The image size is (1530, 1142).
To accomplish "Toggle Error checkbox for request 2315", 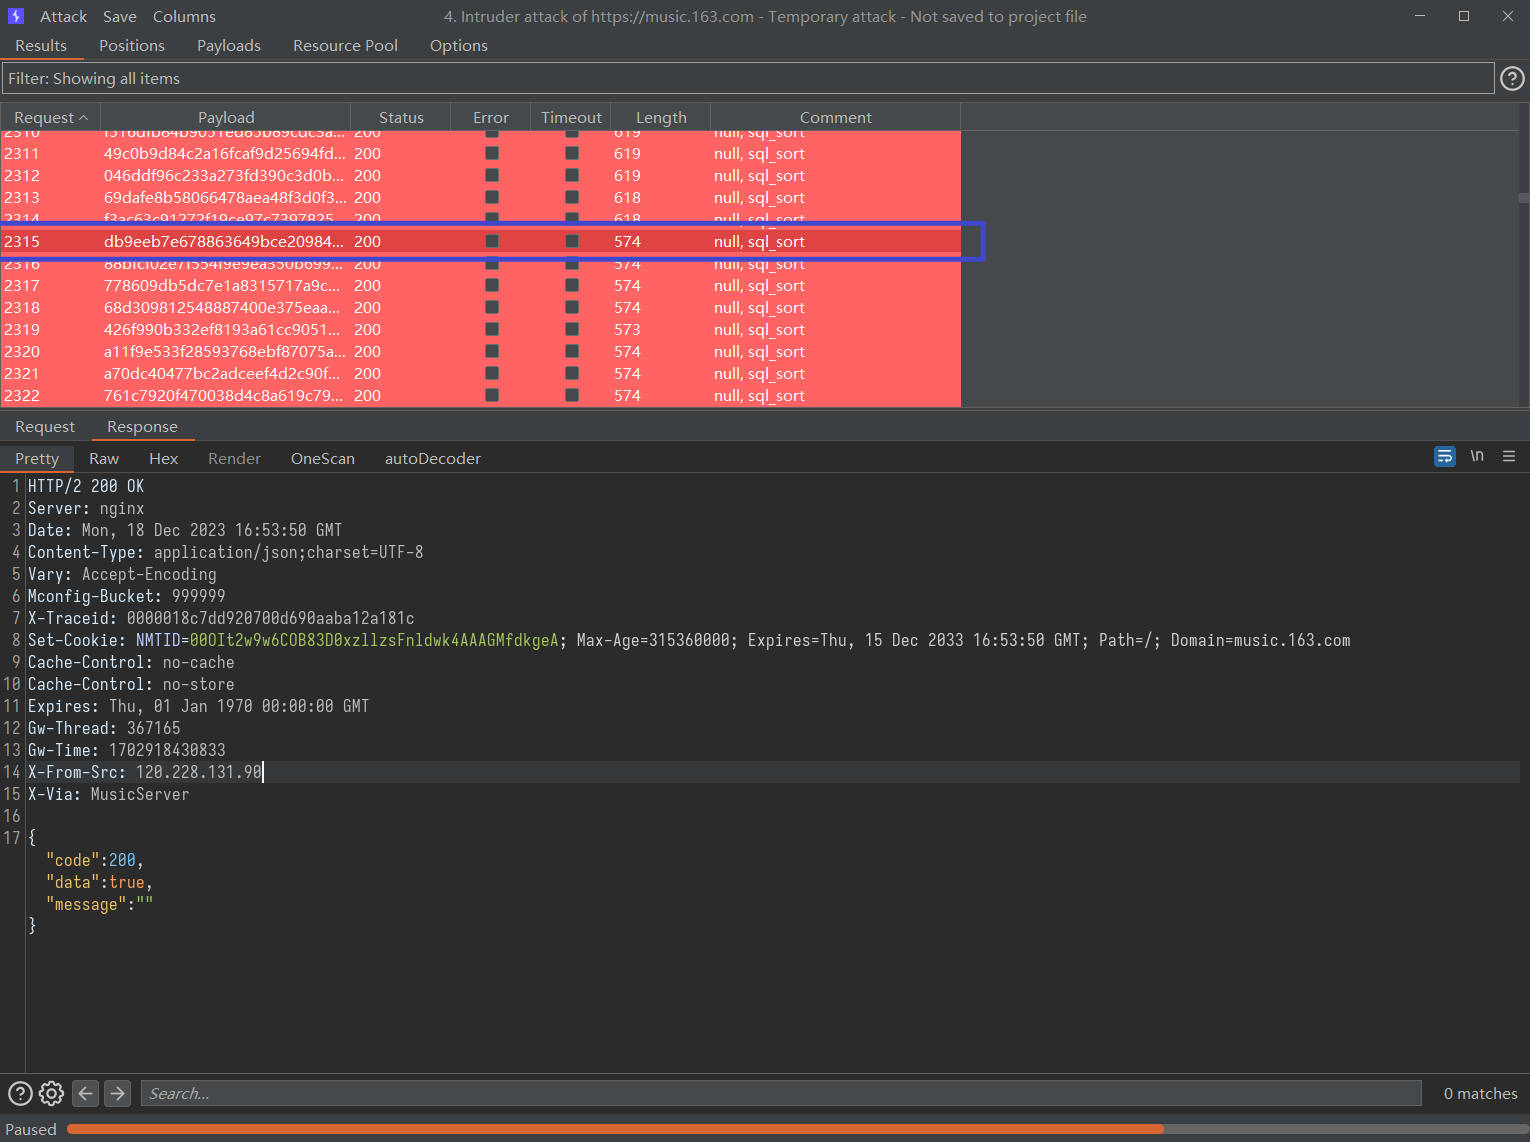I will pyautogui.click(x=492, y=242).
